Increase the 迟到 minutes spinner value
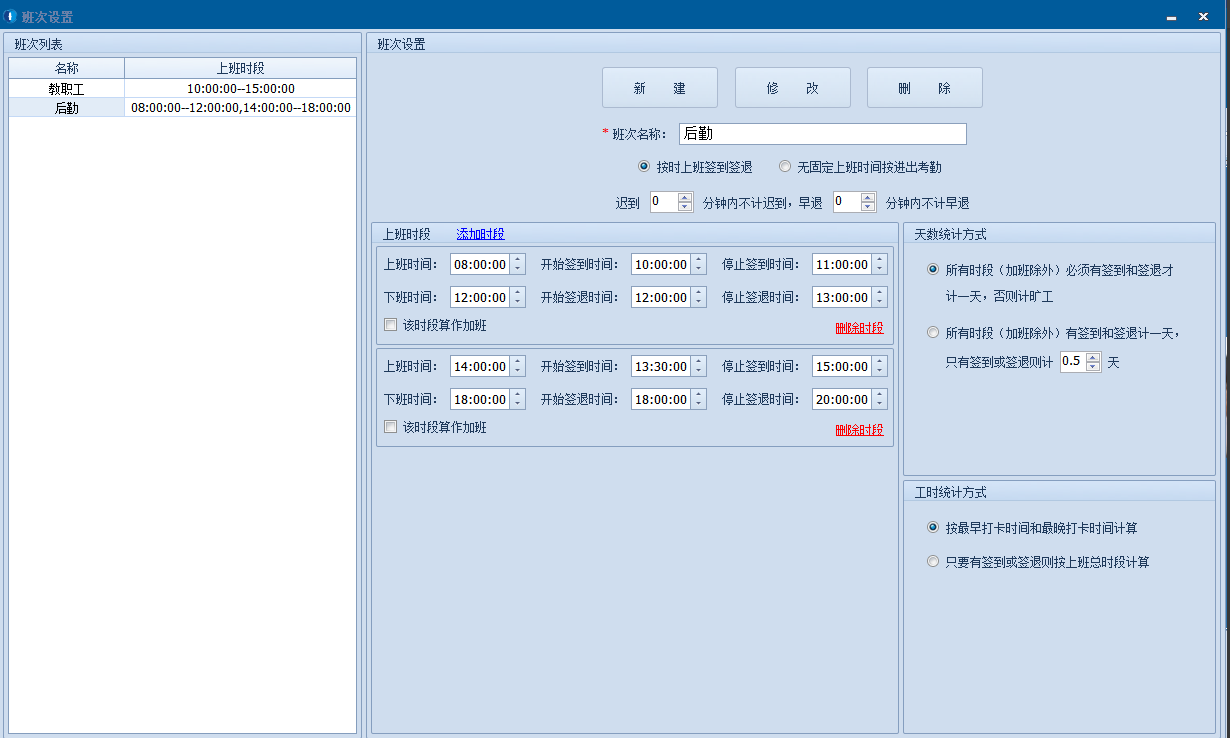The height and width of the screenshot is (738, 1230). pyautogui.click(x=685, y=198)
